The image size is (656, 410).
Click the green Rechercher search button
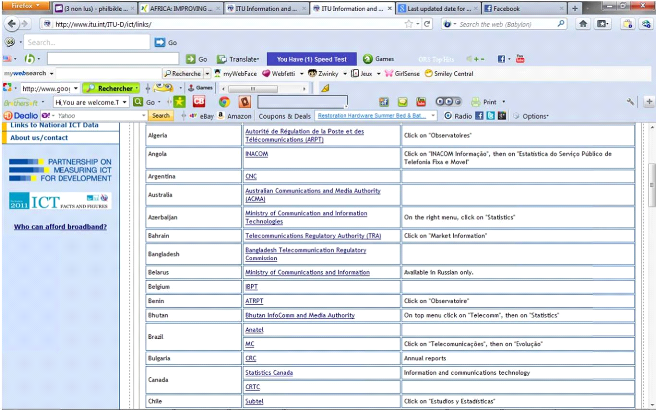[111, 87]
